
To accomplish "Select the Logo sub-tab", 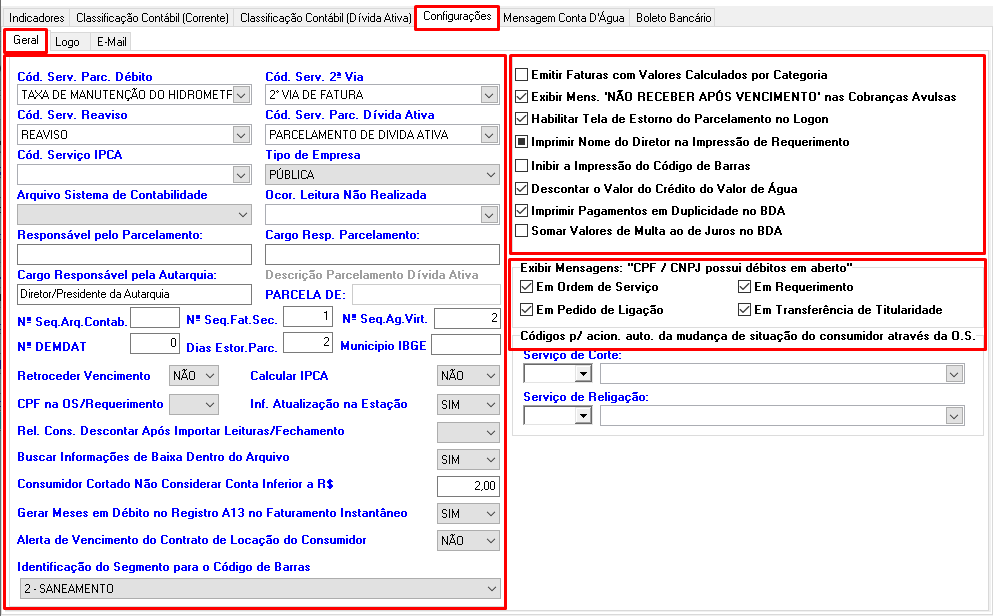I will click(x=68, y=42).
